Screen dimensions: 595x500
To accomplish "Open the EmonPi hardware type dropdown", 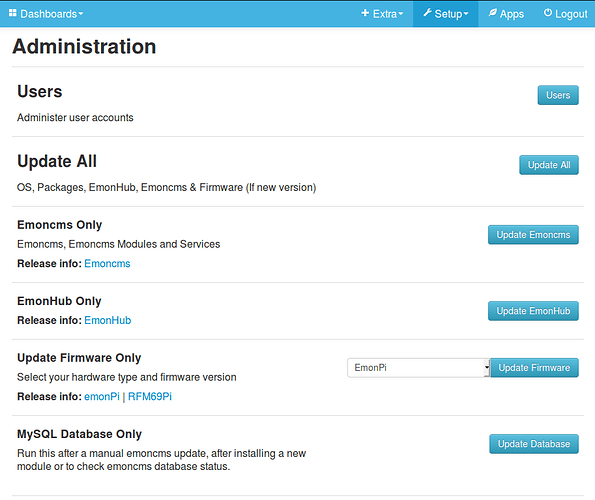I will click(419, 368).
